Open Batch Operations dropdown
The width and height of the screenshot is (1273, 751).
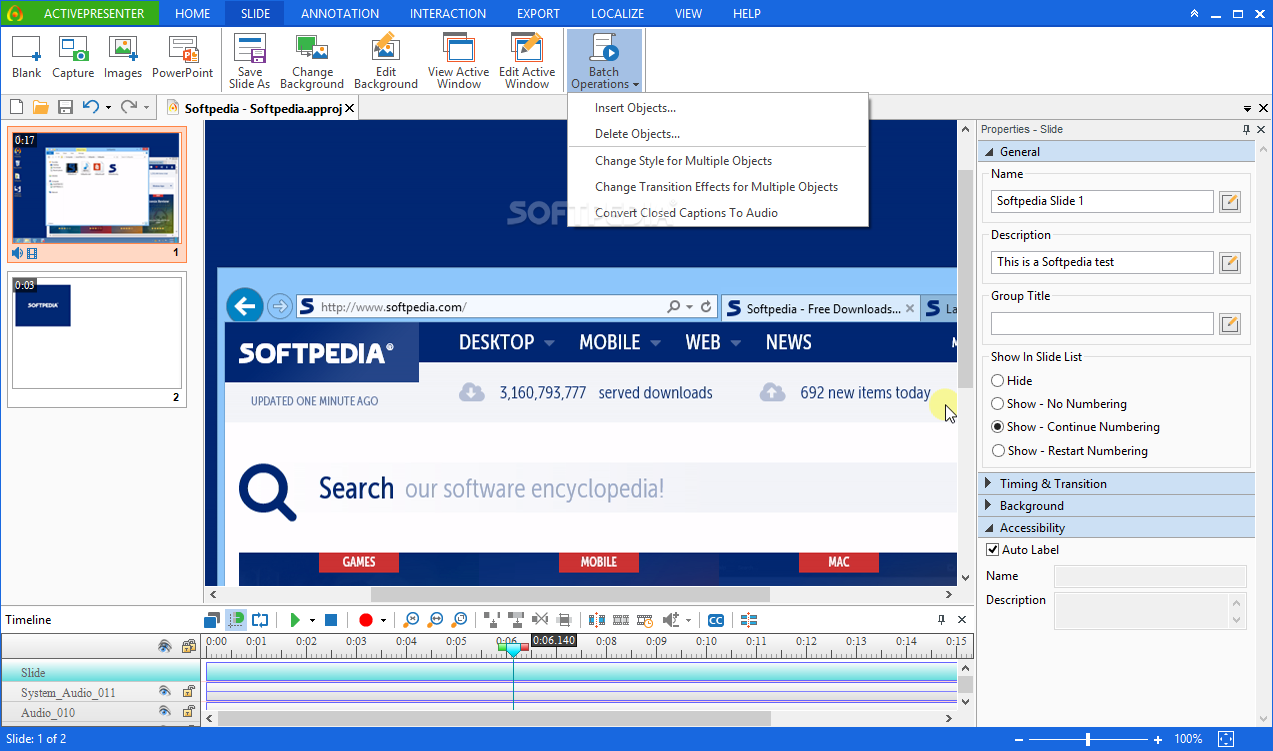(604, 62)
